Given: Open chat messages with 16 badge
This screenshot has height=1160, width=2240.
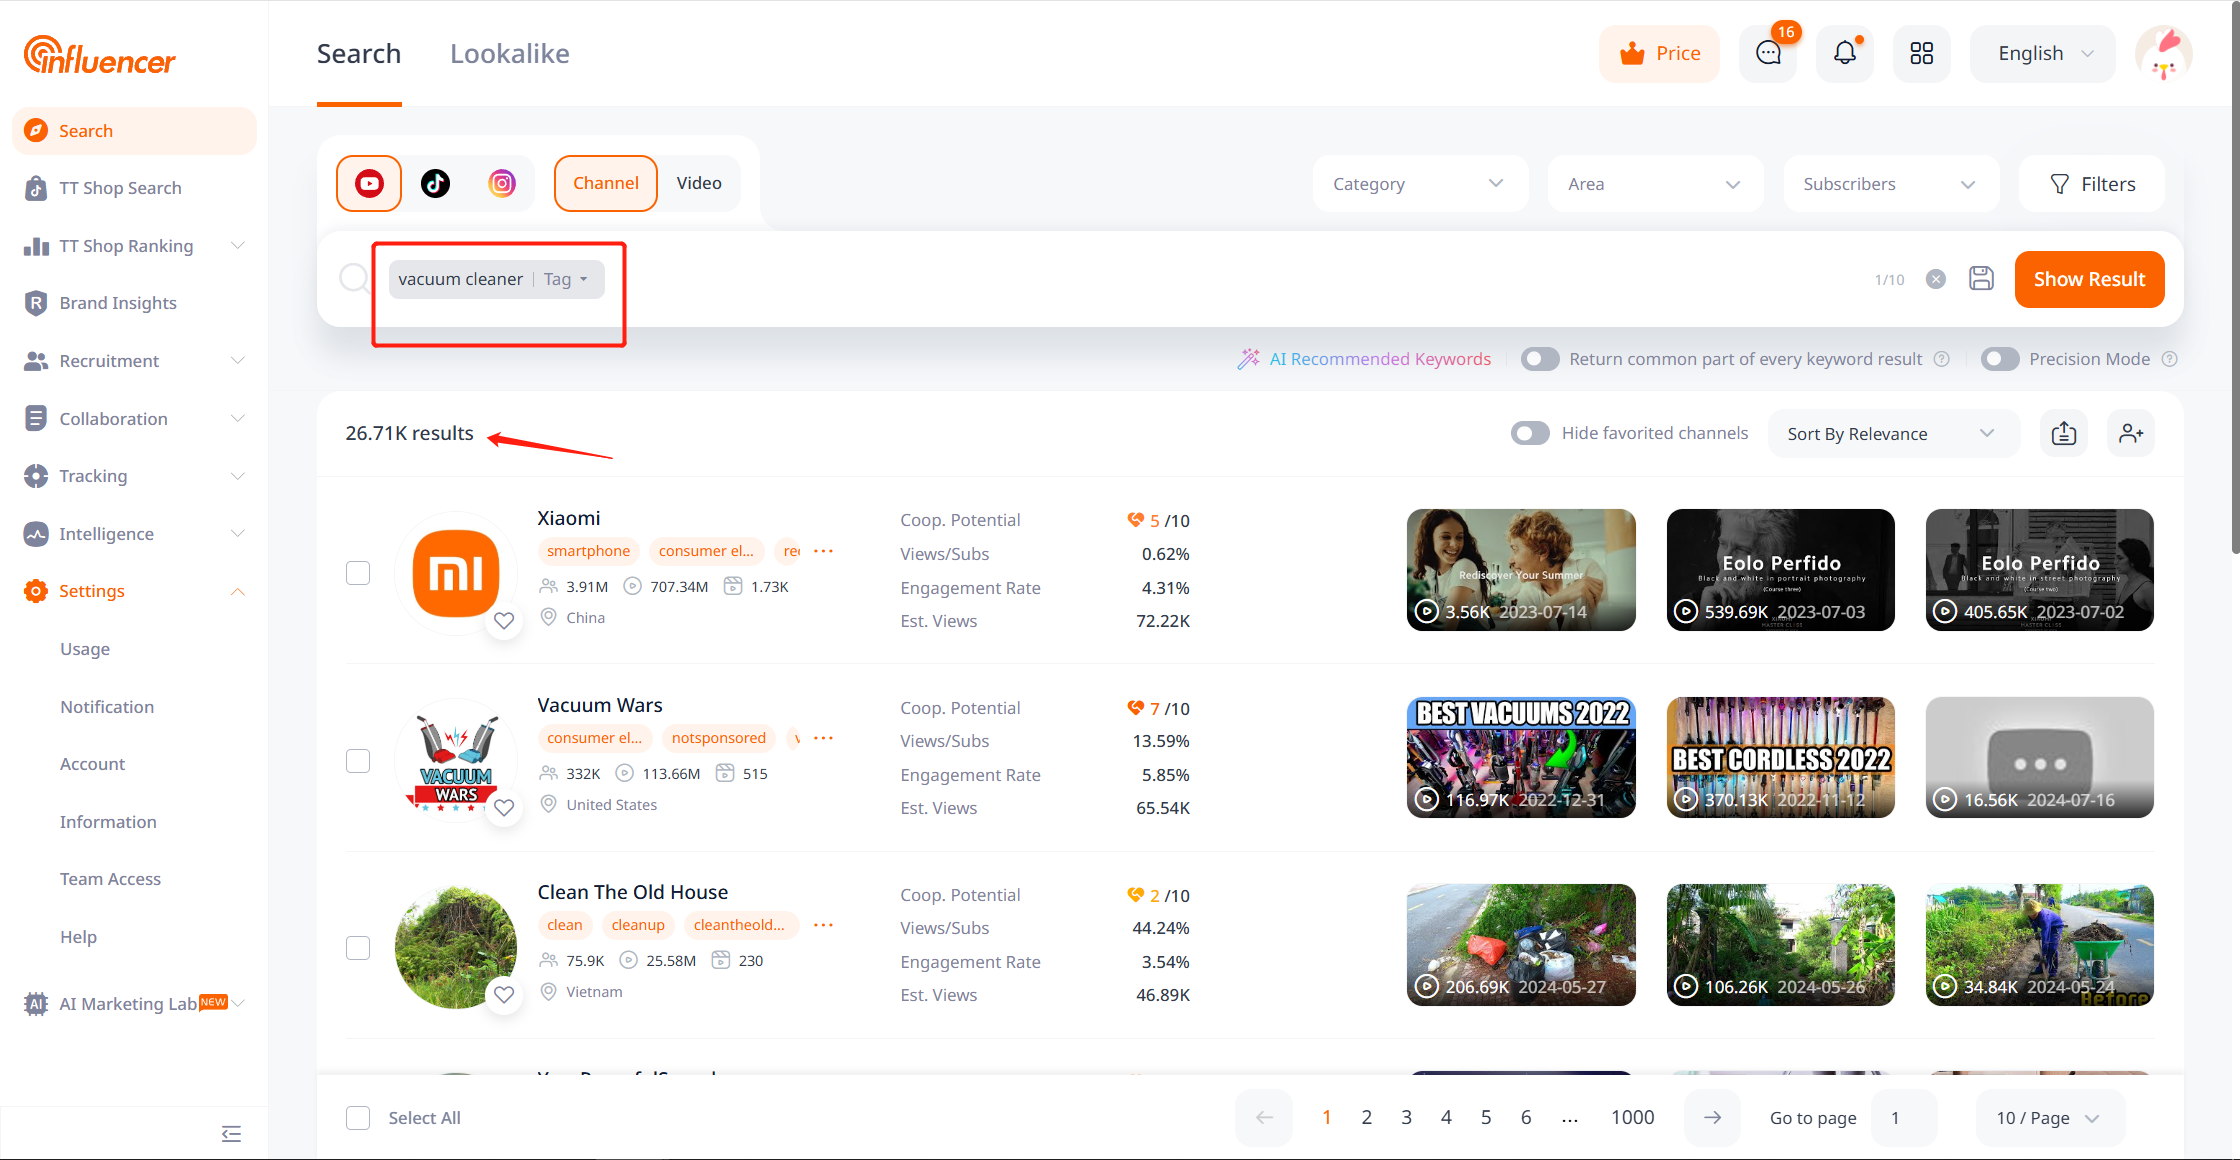Looking at the screenshot, I should click(x=1768, y=53).
